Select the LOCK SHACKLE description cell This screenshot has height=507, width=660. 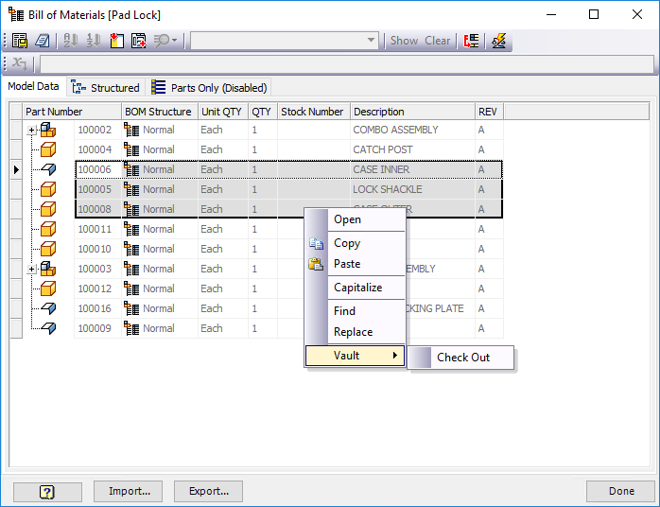(412, 189)
